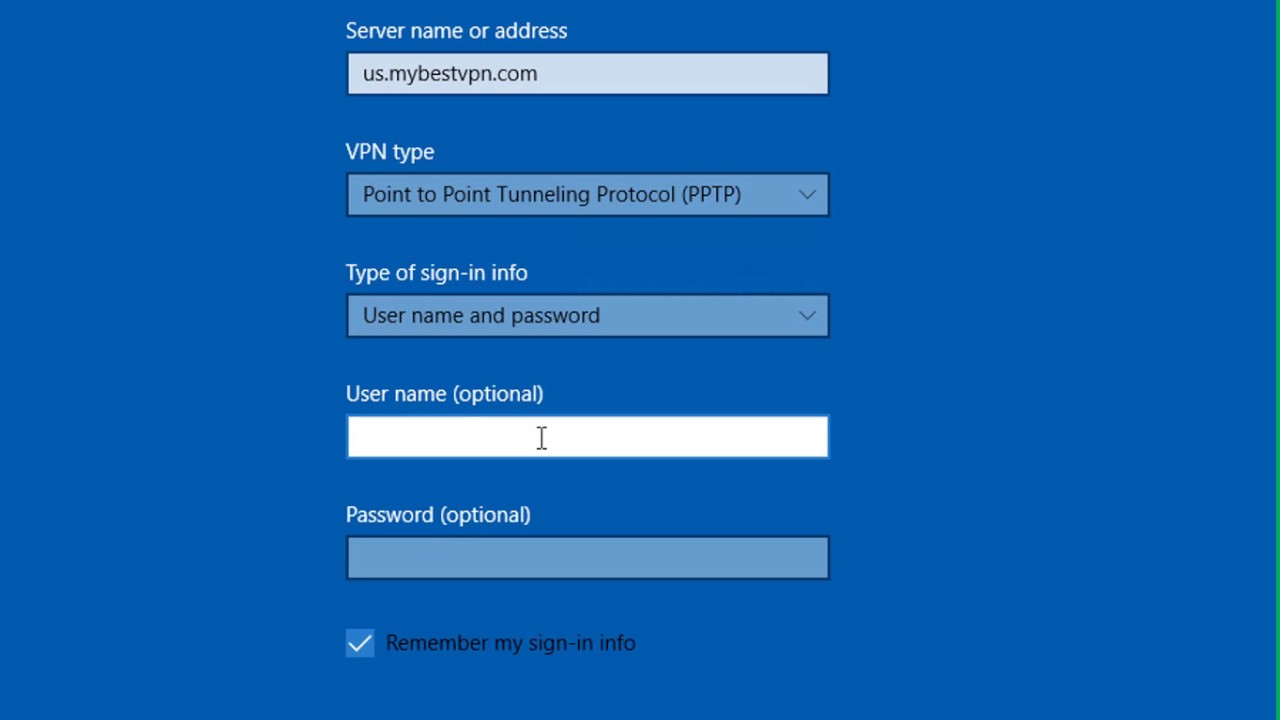Click the "User name and password" selection text
This screenshot has height=720, width=1280.
tap(481, 316)
